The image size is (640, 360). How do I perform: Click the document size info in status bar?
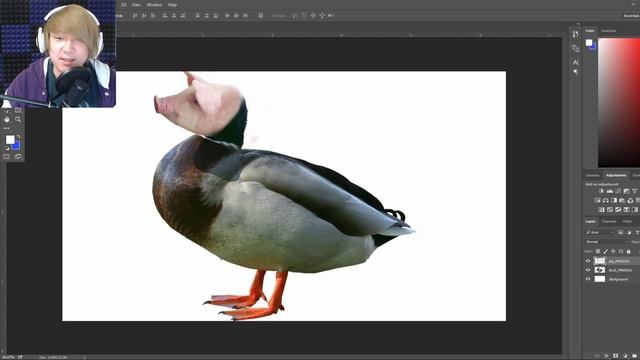coord(53,357)
